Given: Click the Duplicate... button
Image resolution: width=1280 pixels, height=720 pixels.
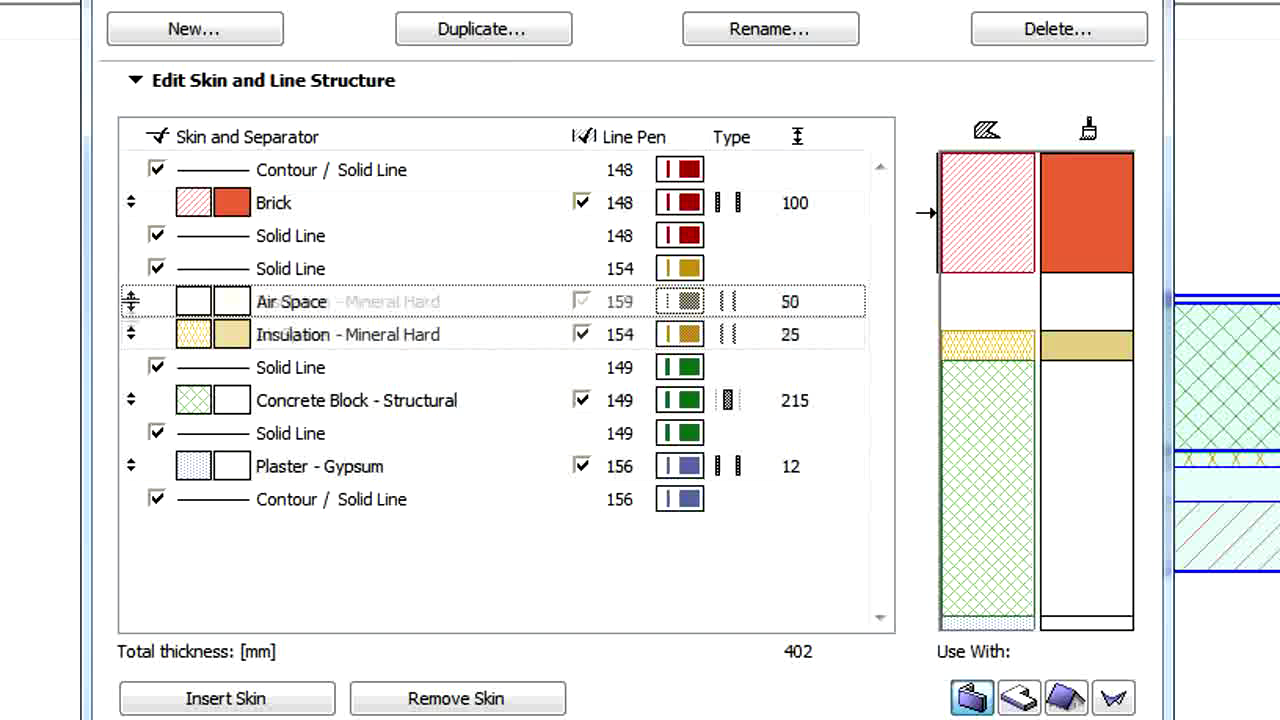Looking at the screenshot, I should pyautogui.click(x=483, y=29).
